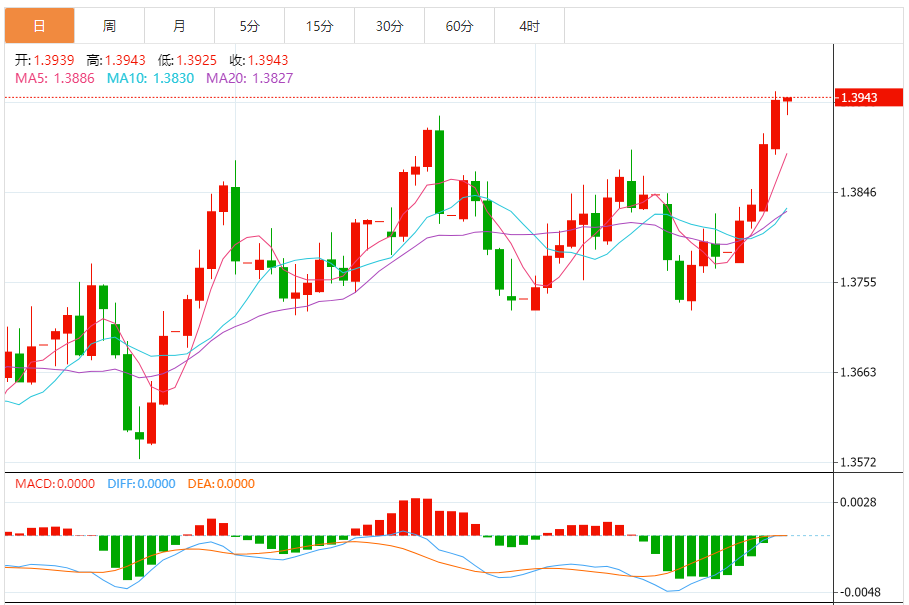The height and width of the screenshot is (605, 909).
Task: Open the 4时 timeframe tab
Action: [529, 26]
